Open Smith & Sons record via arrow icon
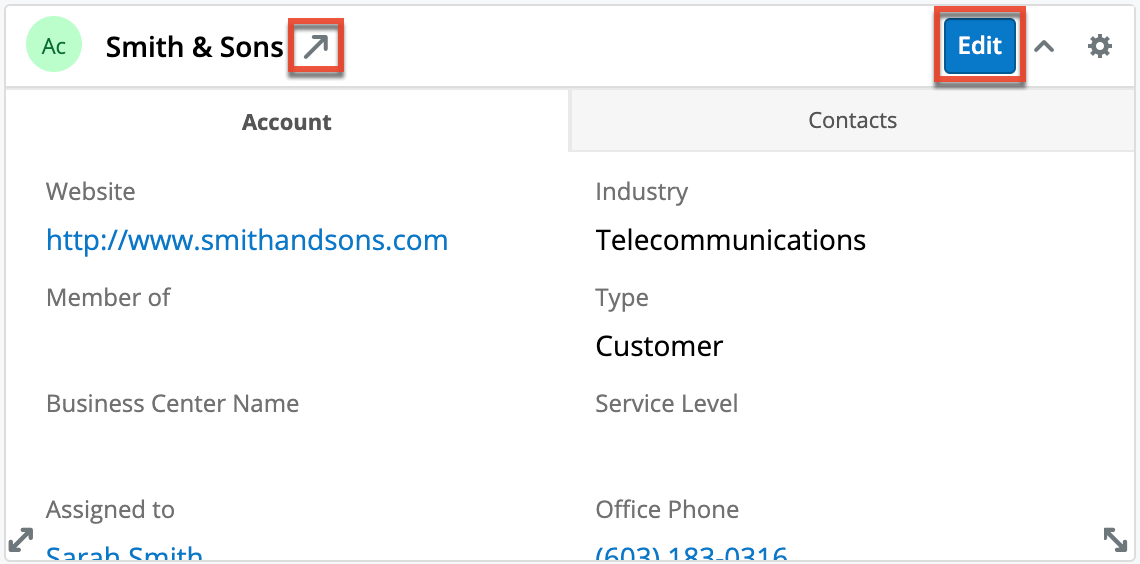The height and width of the screenshot is (564, 1140). 316,47
